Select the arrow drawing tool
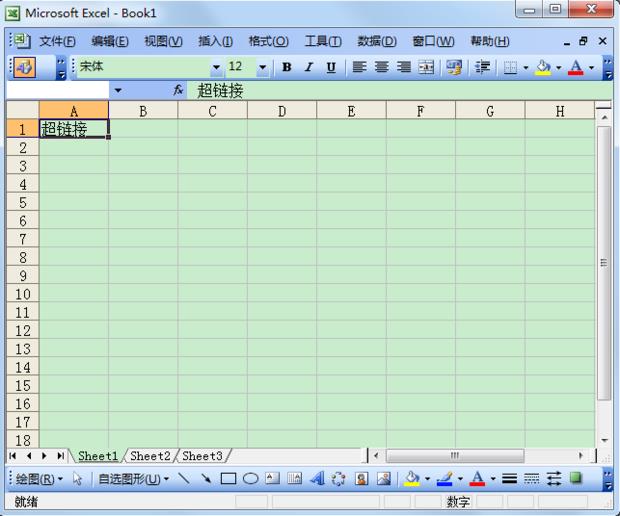This screenshot has height=516, width=620. click(x=206, y=479)
